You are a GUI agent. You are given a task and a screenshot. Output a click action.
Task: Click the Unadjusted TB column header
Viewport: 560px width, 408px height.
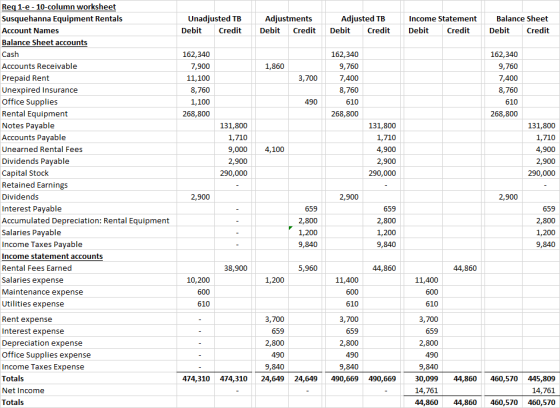(x=214, y=19)
